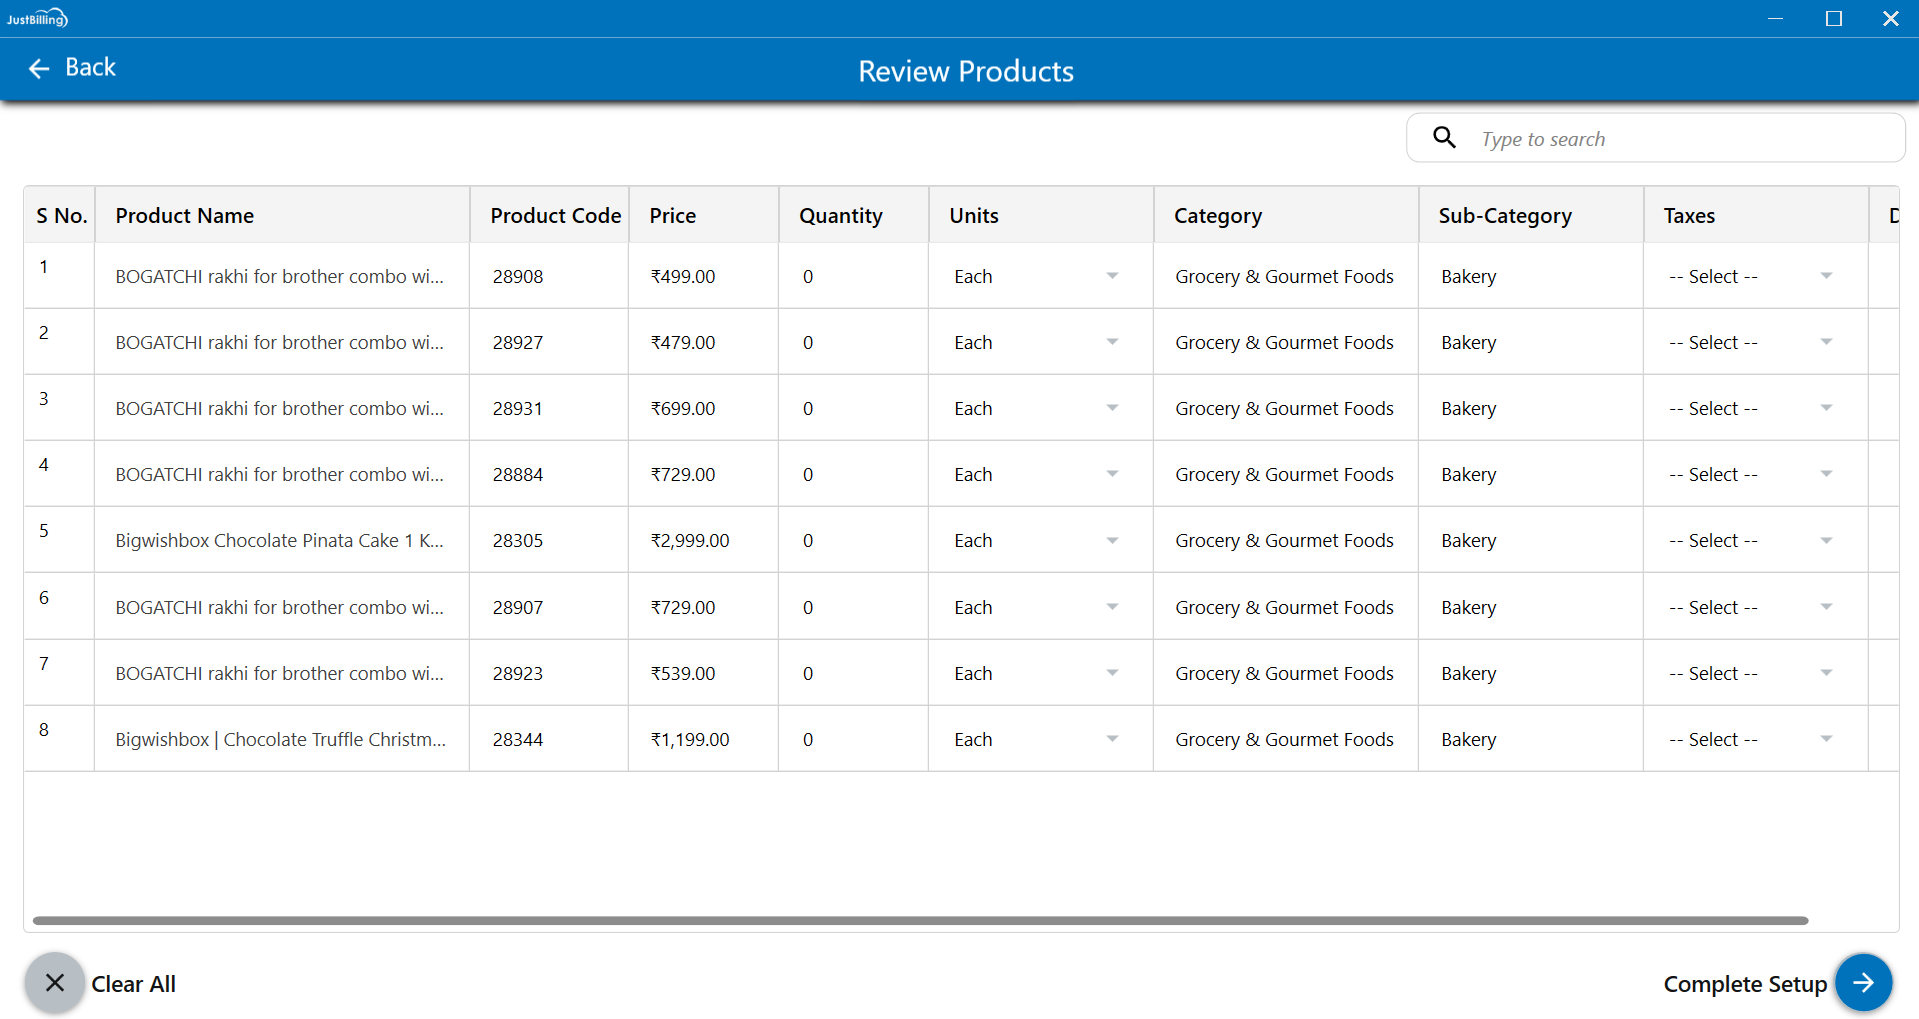
Task: Click the search magnifier icon
Action: [1443, 137]
